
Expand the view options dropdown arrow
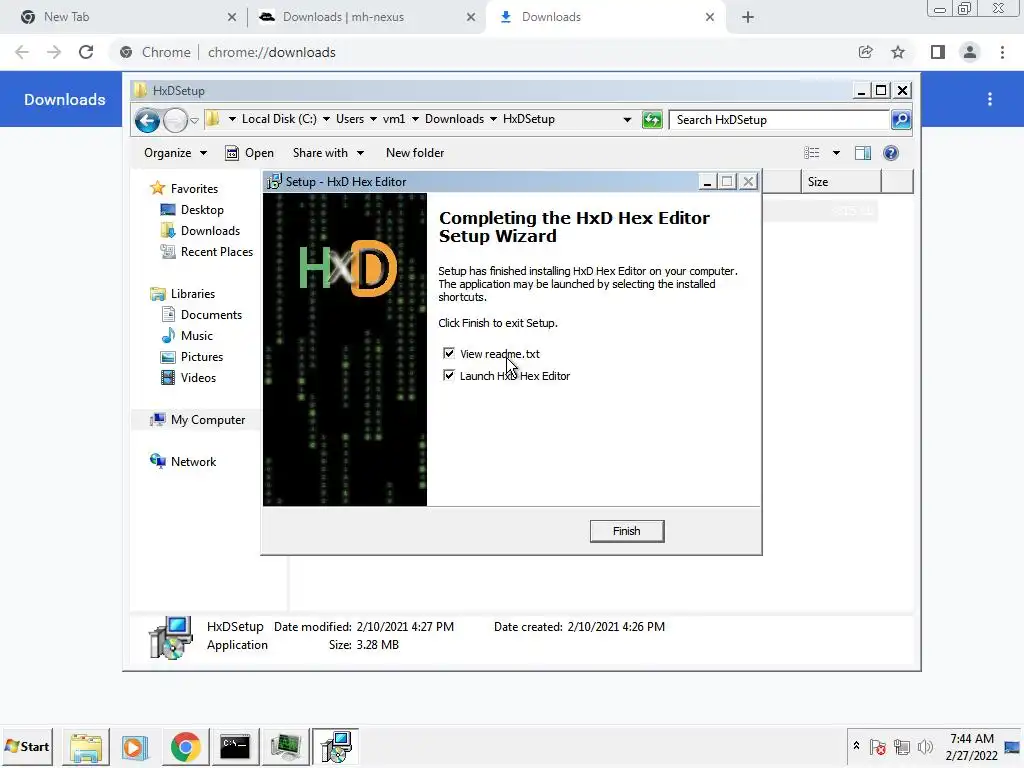pos(836,153)
